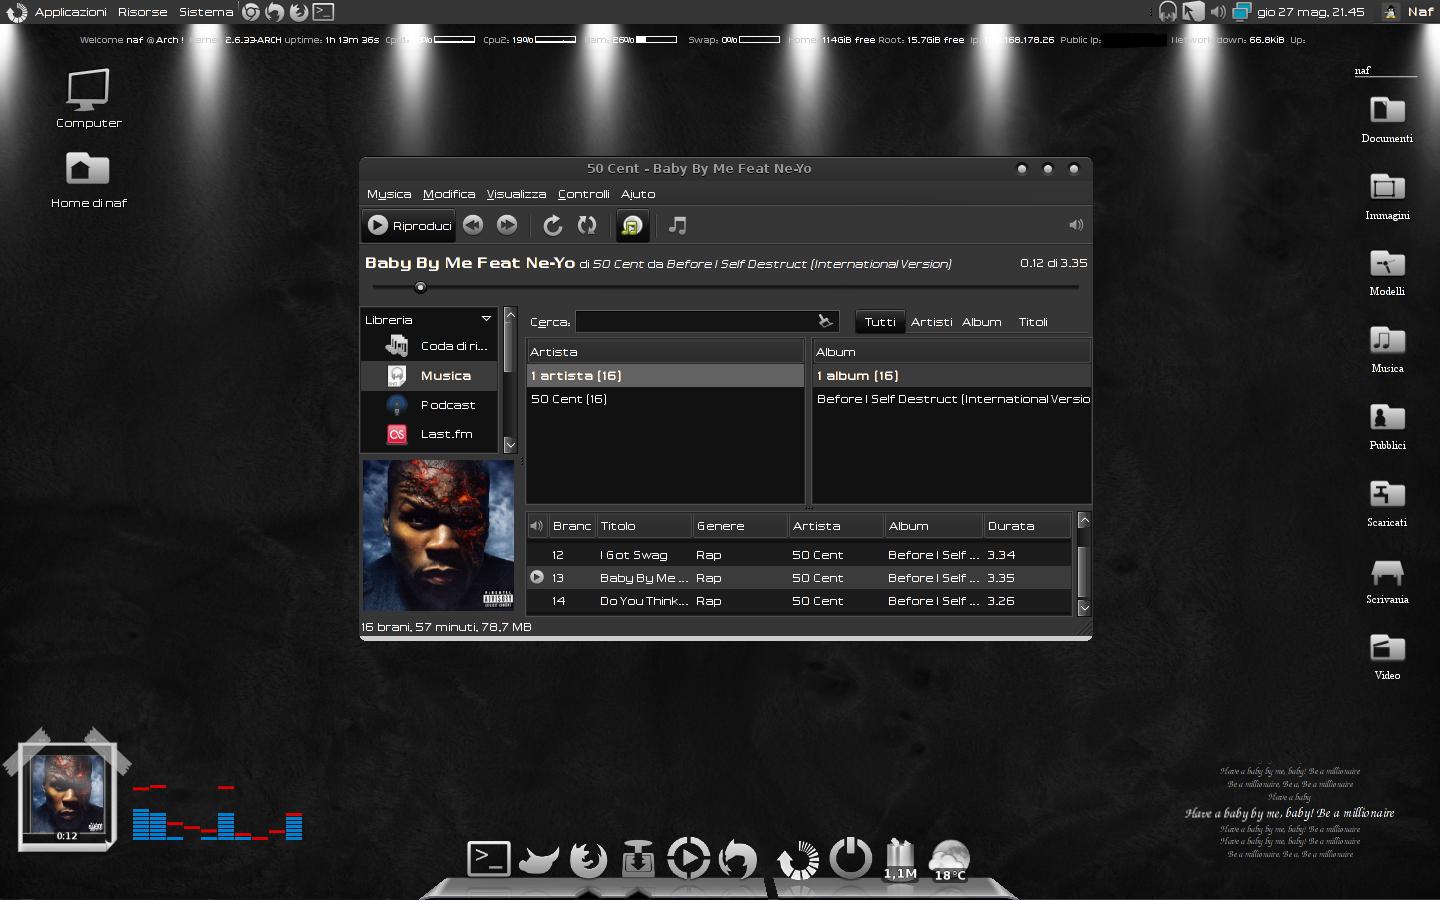Toggle the browser view toolbar button

(x=632, y=226)
